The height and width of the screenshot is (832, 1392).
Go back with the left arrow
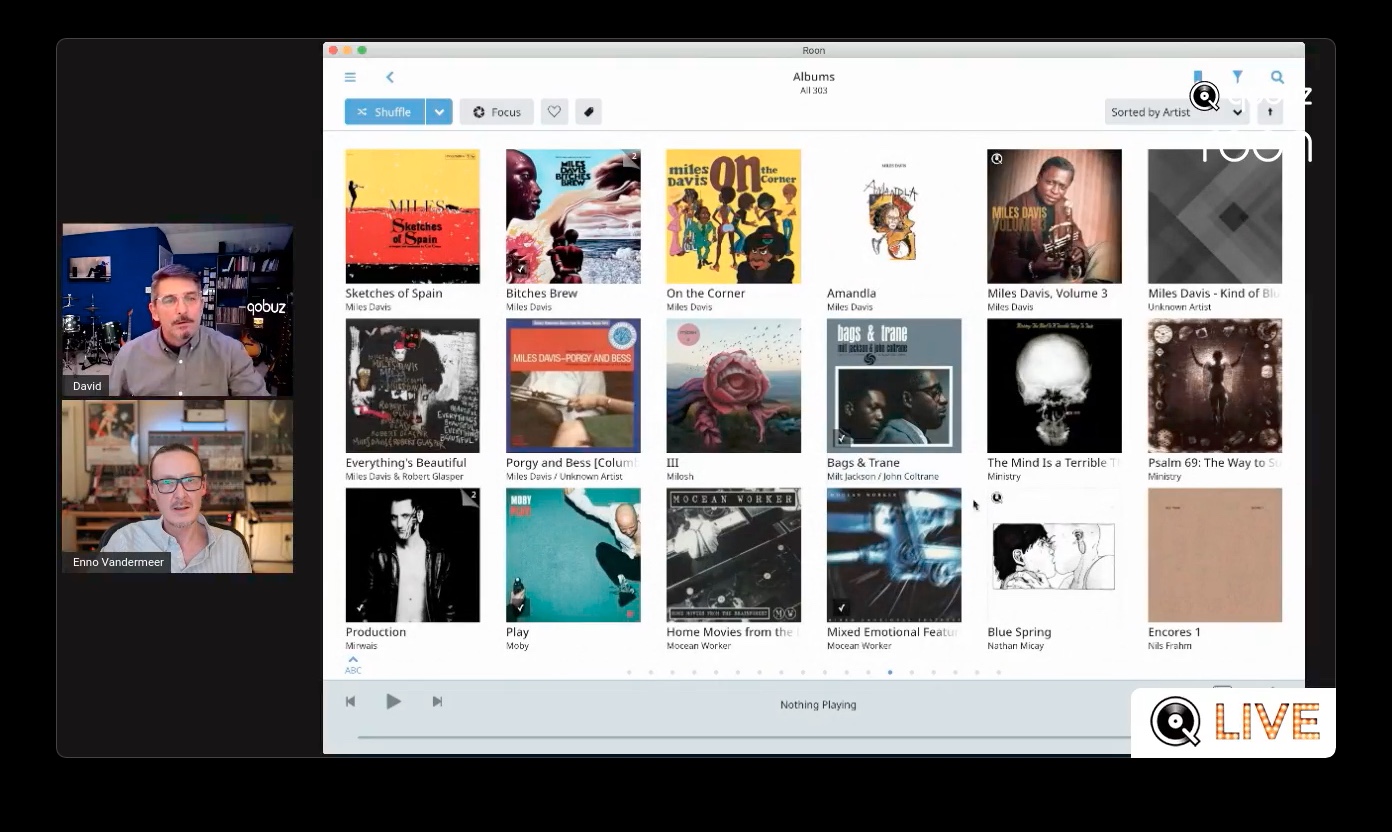coord(390,77)
